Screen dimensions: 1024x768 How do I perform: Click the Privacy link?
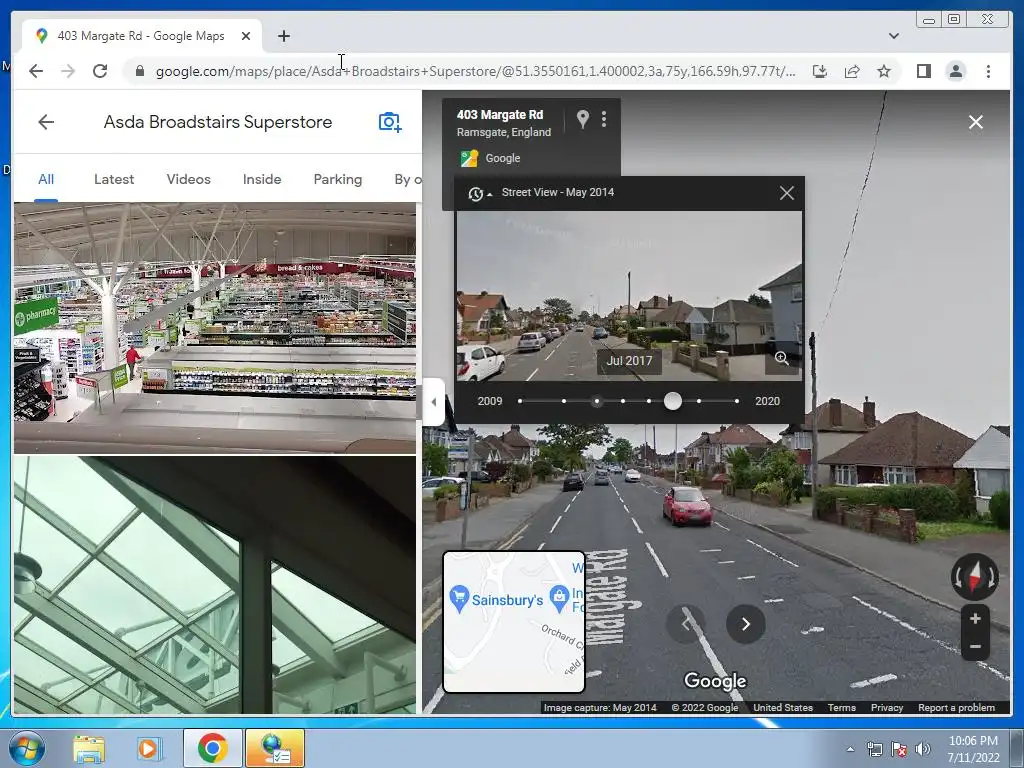pyautogui.click(x=887, y=707)
